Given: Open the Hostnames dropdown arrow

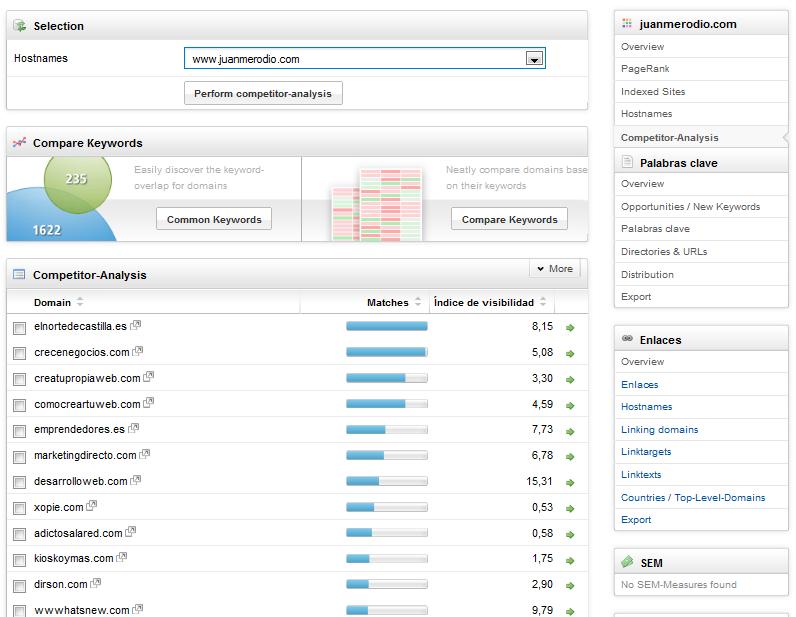Looking at the screenshot, I should click(x=534, y=59).
